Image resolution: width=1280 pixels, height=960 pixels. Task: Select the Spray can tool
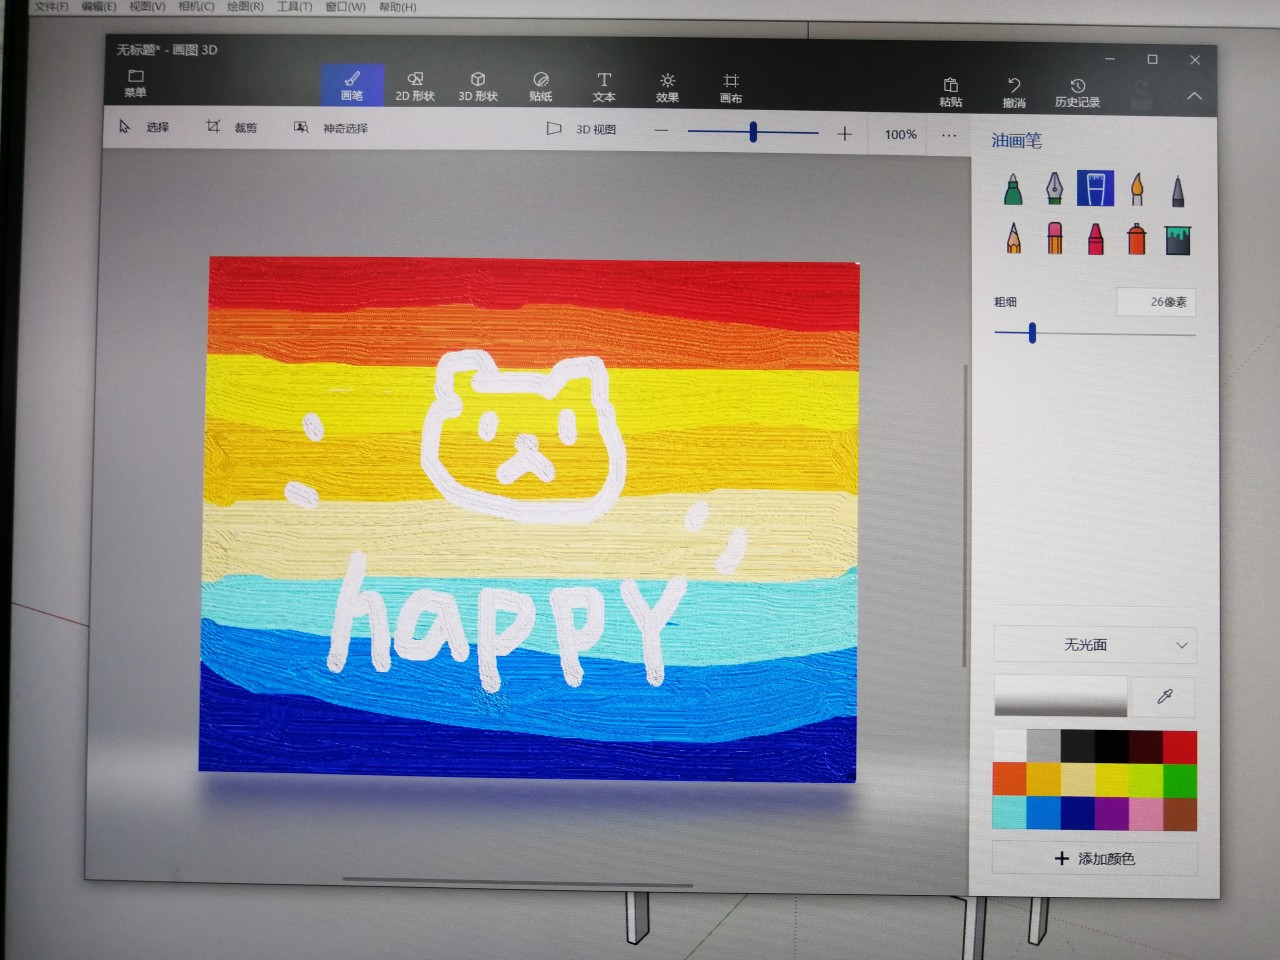pyautogui.click(x=1136, y=239)
